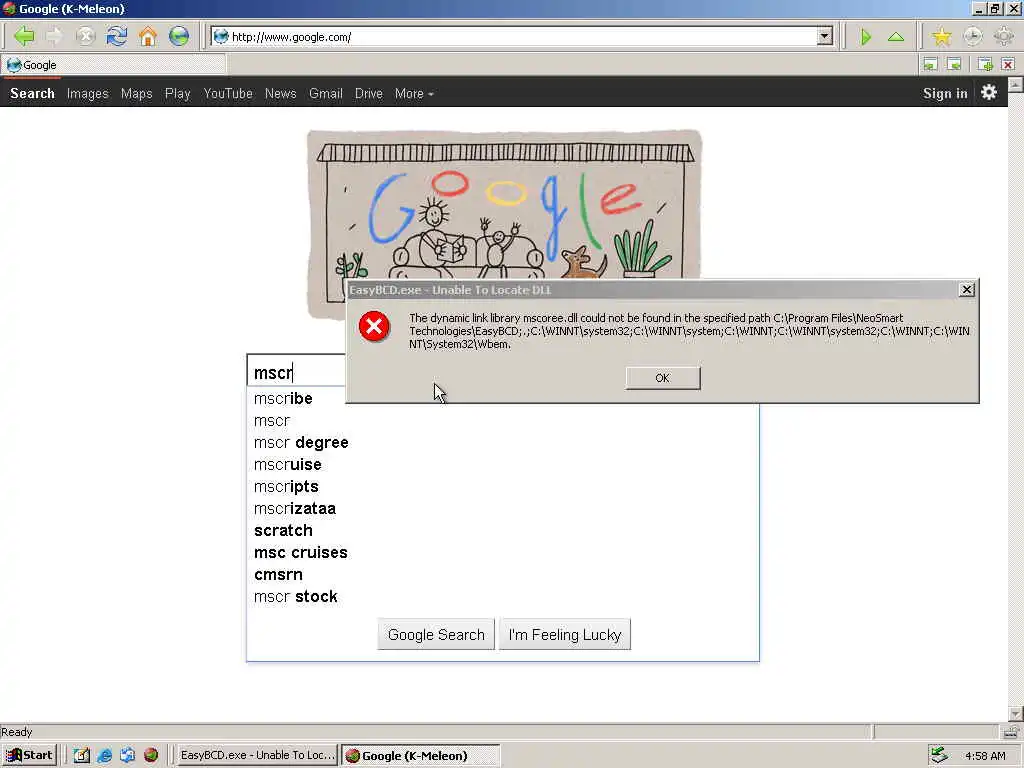Click OK in the EasyBCD error dialog
Image resolution: width=1024 pixels, height=768 pixels.
tap(663, 378)
